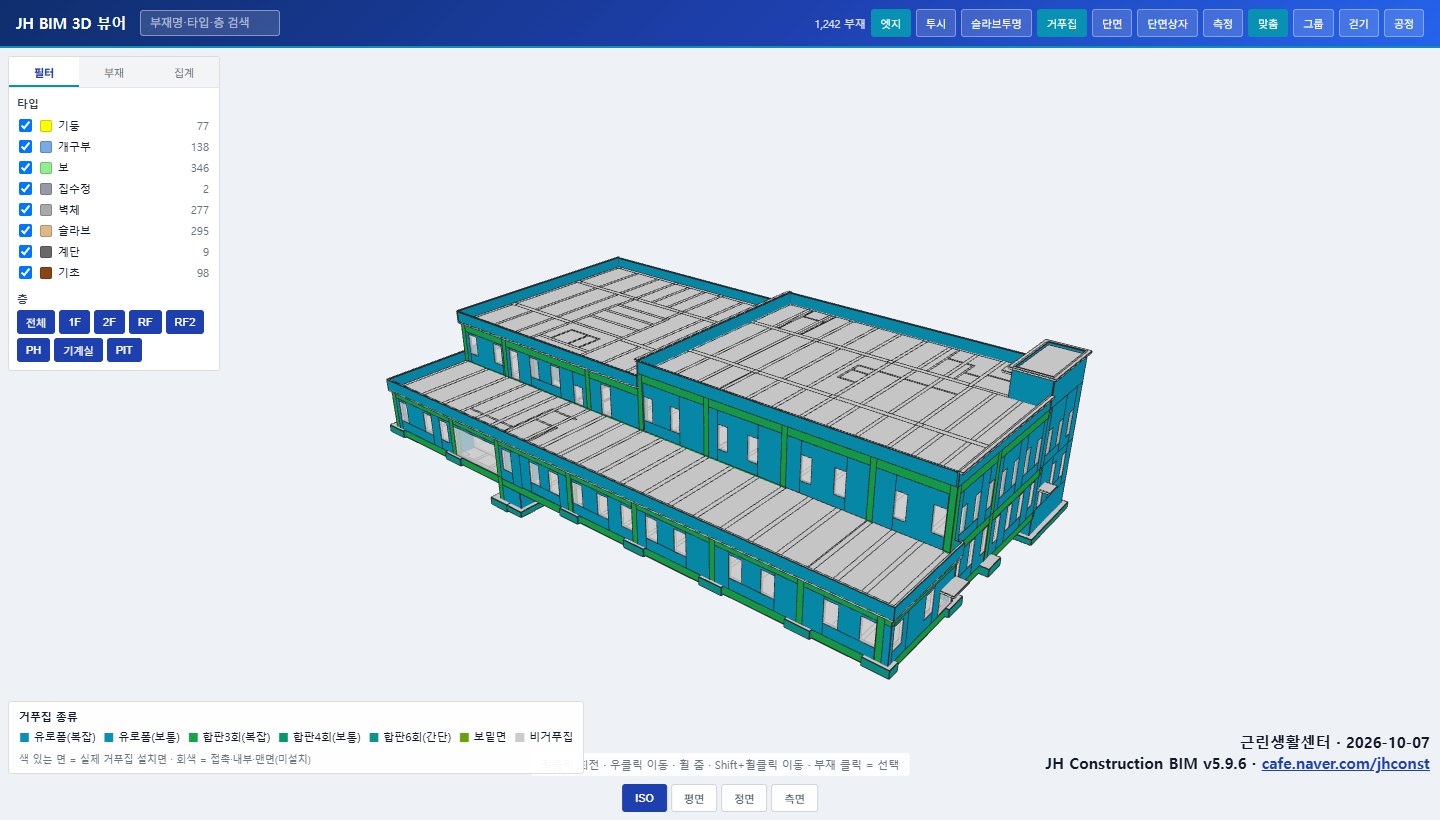Open the cafe.naver.com/jhconst link
This screenshot has height=820, width=1440.
1345,764
